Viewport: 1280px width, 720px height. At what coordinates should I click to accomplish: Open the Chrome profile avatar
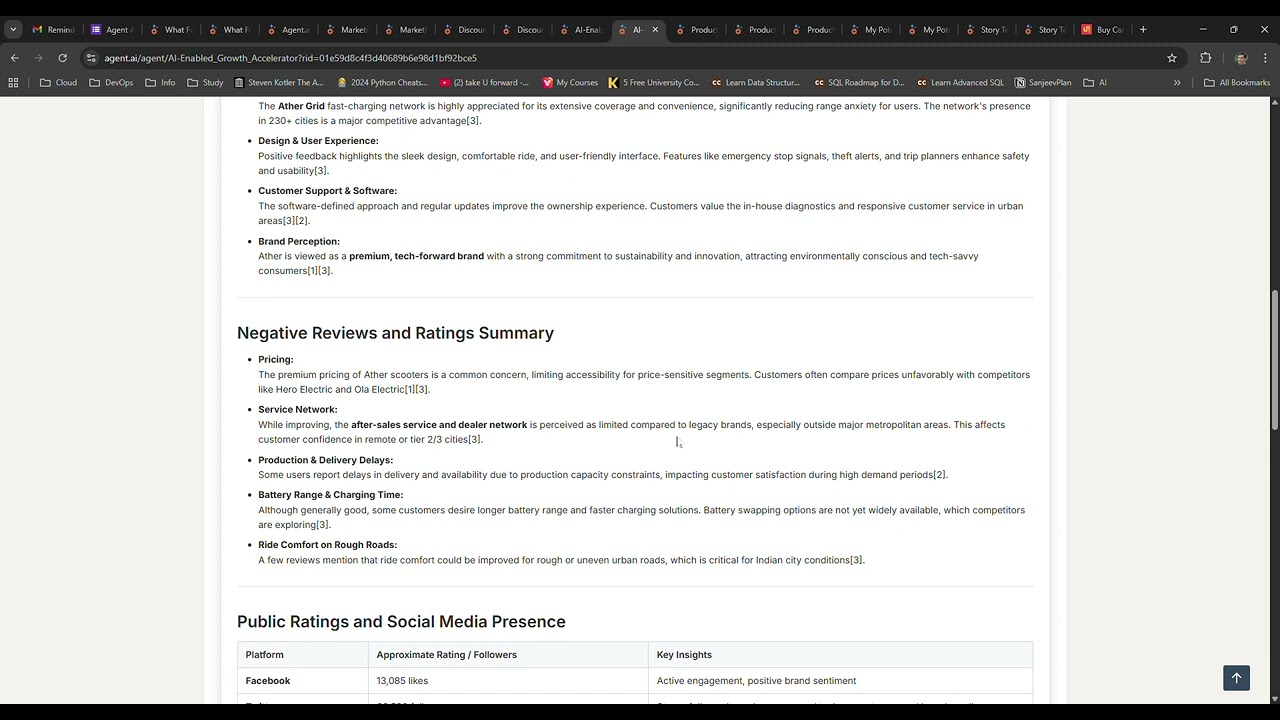[1241, 58]
